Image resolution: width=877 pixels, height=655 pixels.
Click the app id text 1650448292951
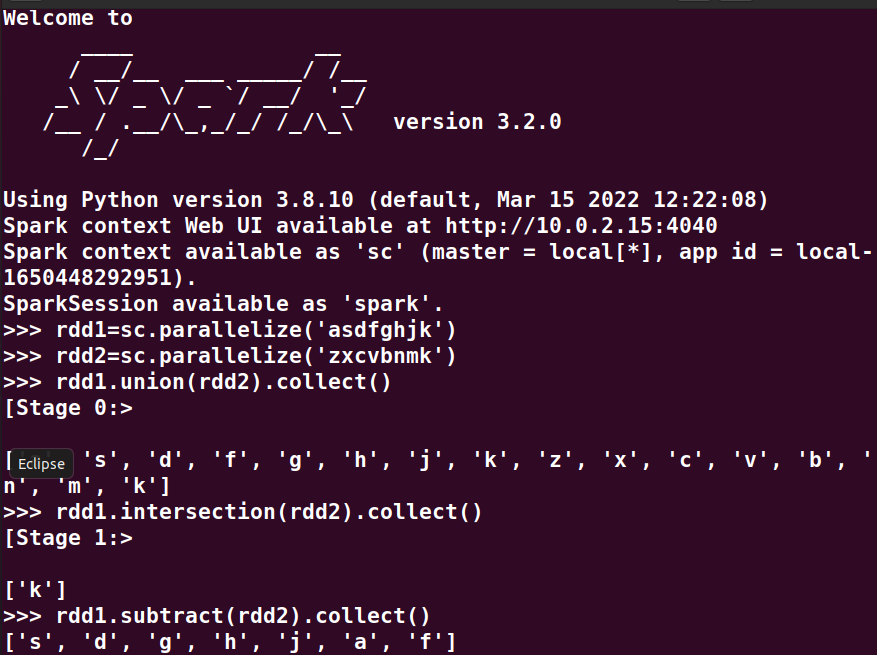click(87, 277)
